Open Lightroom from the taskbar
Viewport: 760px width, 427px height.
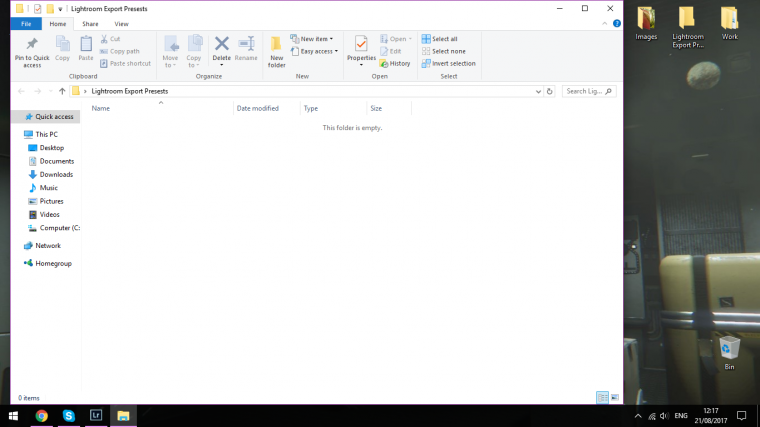[x=96, y=416]
